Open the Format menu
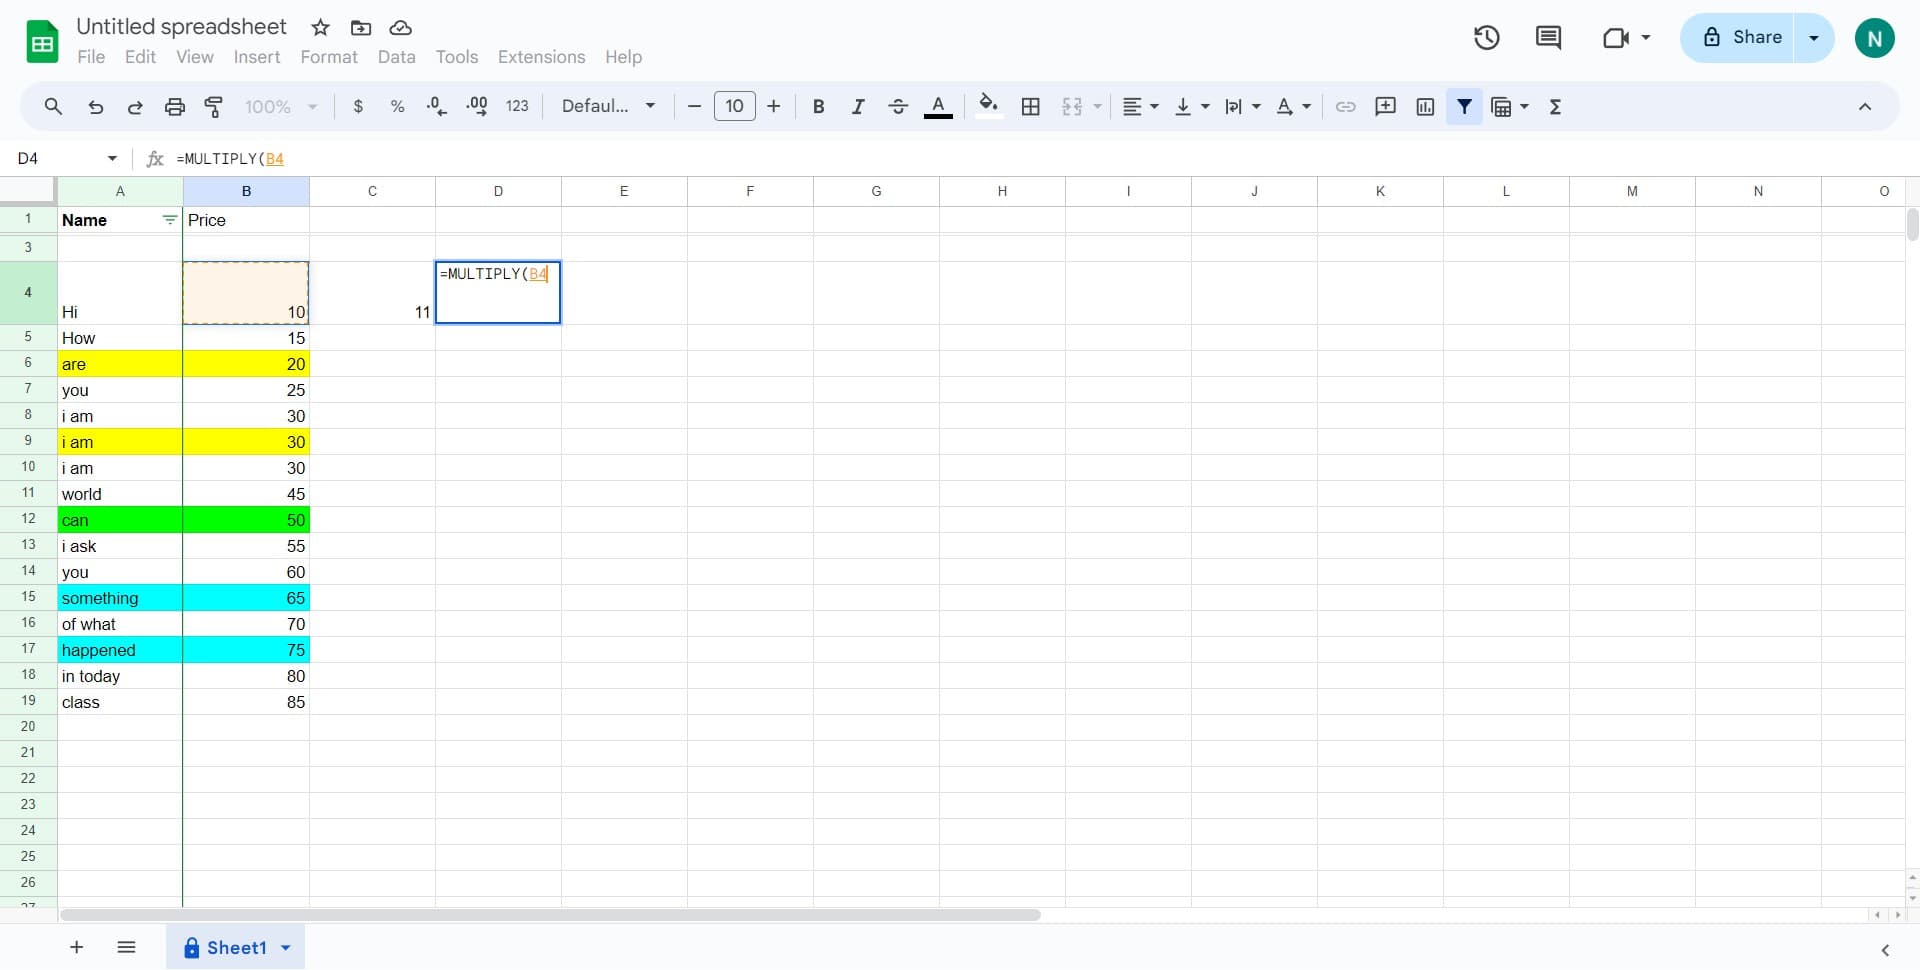The height and width of the screenshot is (970, 1920). click(328, 57)
